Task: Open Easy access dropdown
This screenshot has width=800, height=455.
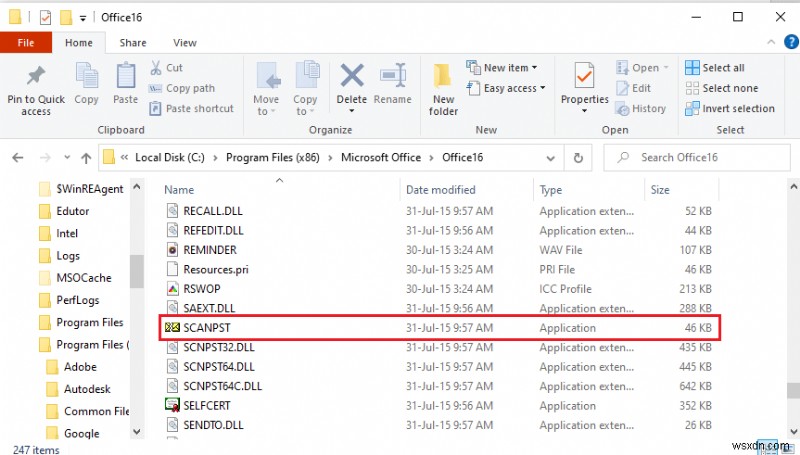Action: (506, 88)
